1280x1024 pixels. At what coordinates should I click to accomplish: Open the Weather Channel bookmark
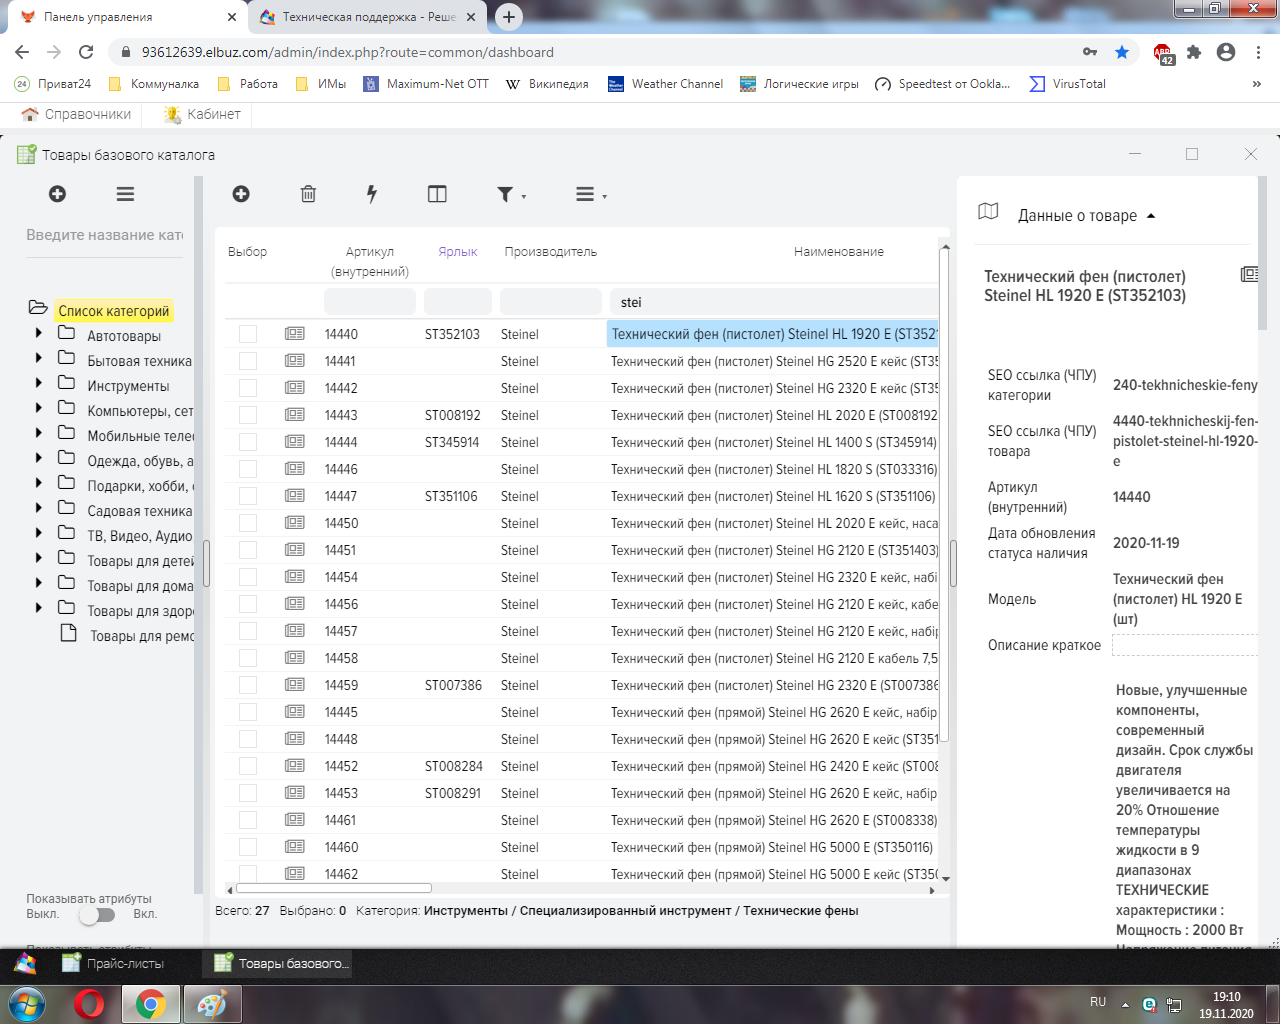[666, 84]
